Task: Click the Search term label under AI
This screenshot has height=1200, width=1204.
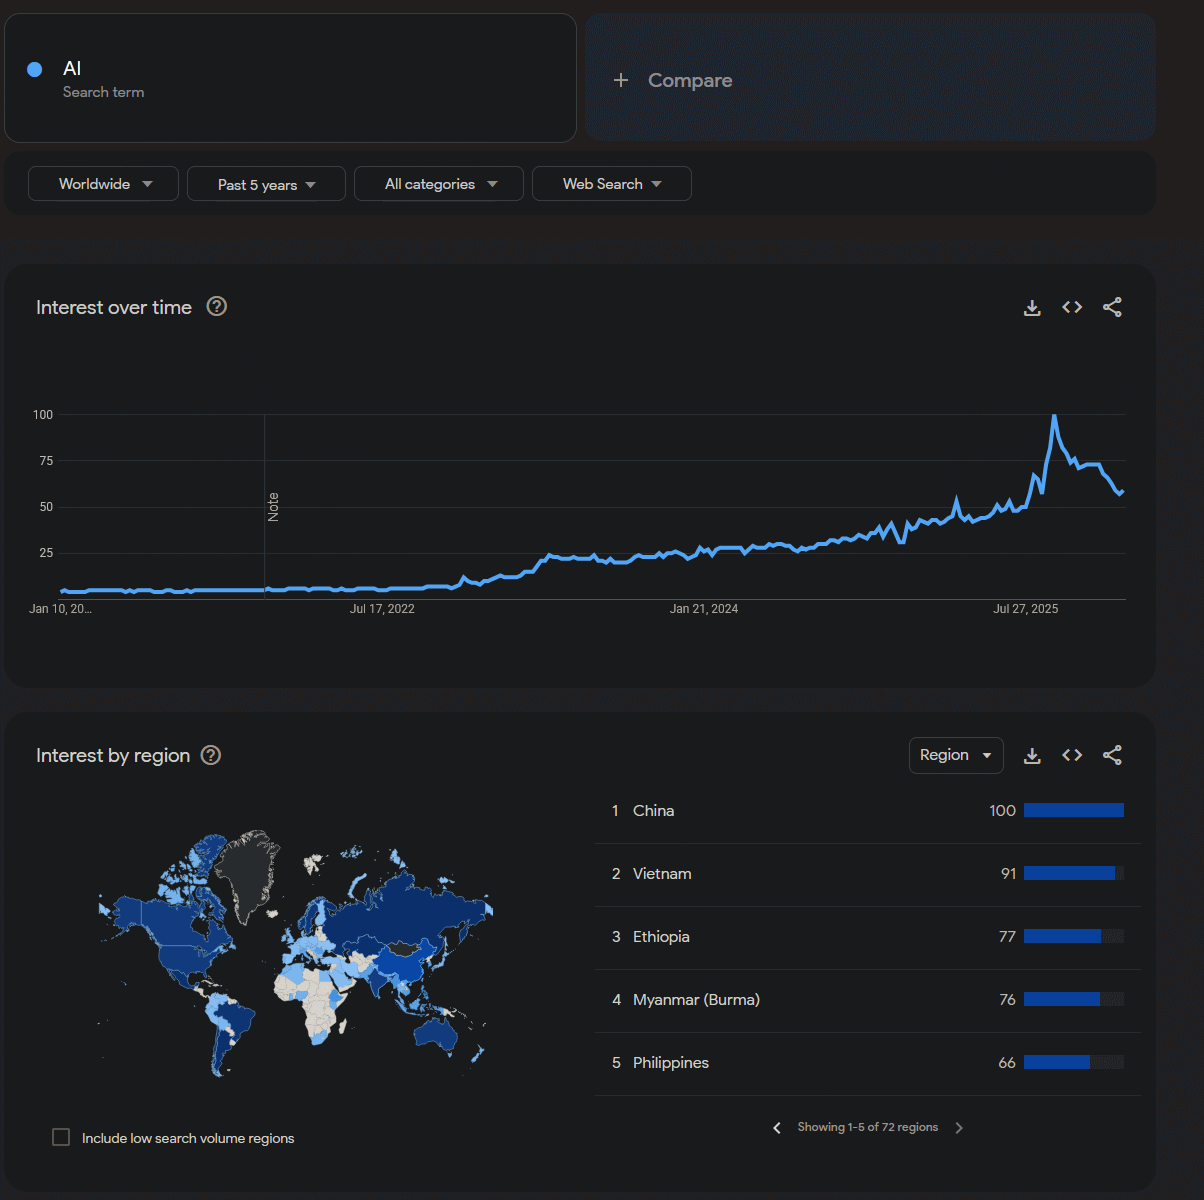Action: click(x=103, y=92)
